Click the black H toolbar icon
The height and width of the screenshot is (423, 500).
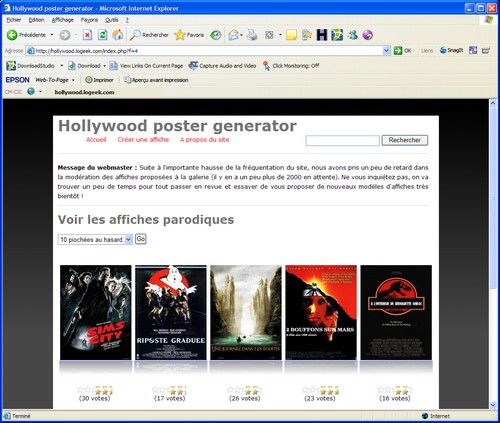pyautogui.click(x=322, y=35)
